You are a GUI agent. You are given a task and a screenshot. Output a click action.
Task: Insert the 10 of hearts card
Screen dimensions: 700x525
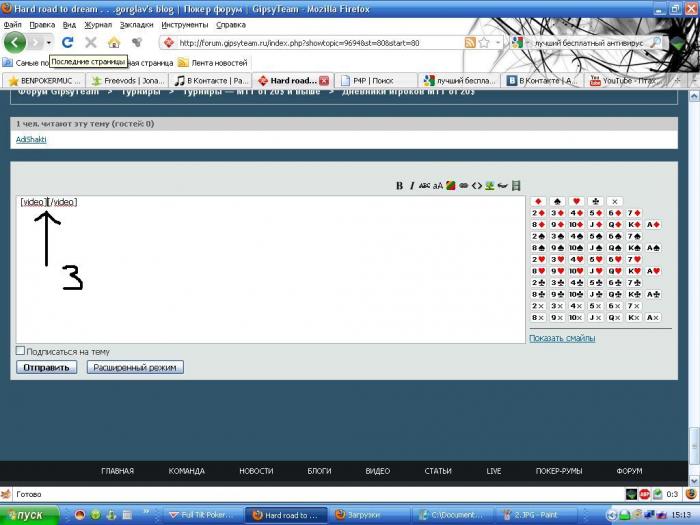(576, 271)
